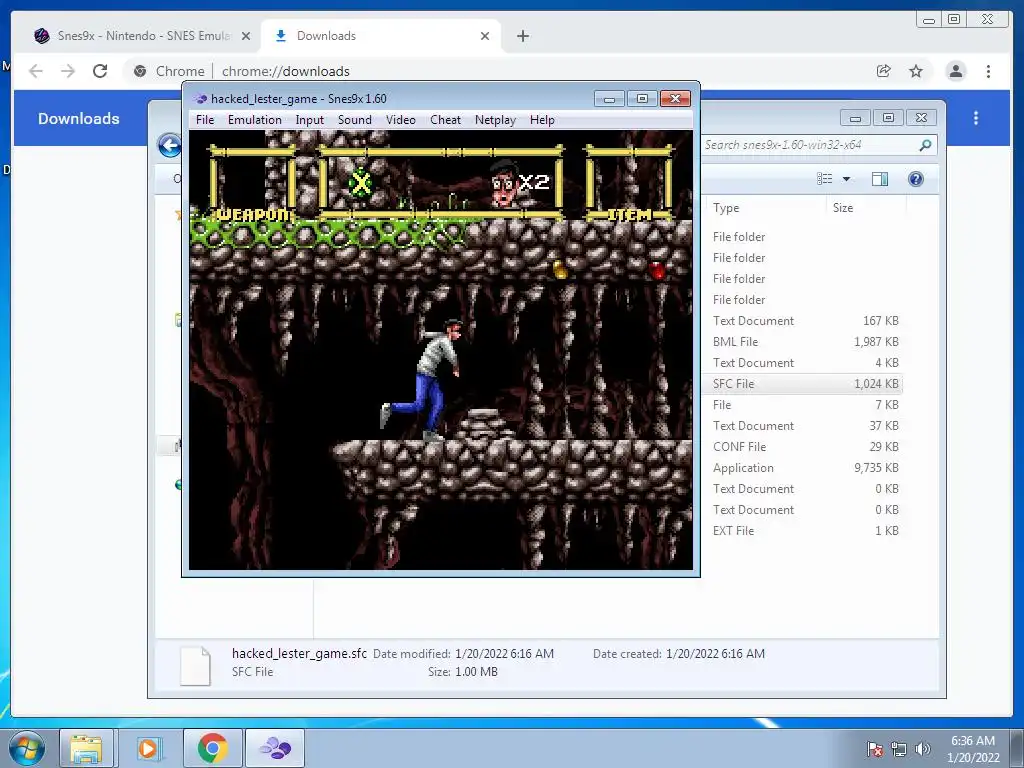Click the volume speaker tray icon
The image size is (1024, 768).
pyautogui.click(x=922, y=749)
